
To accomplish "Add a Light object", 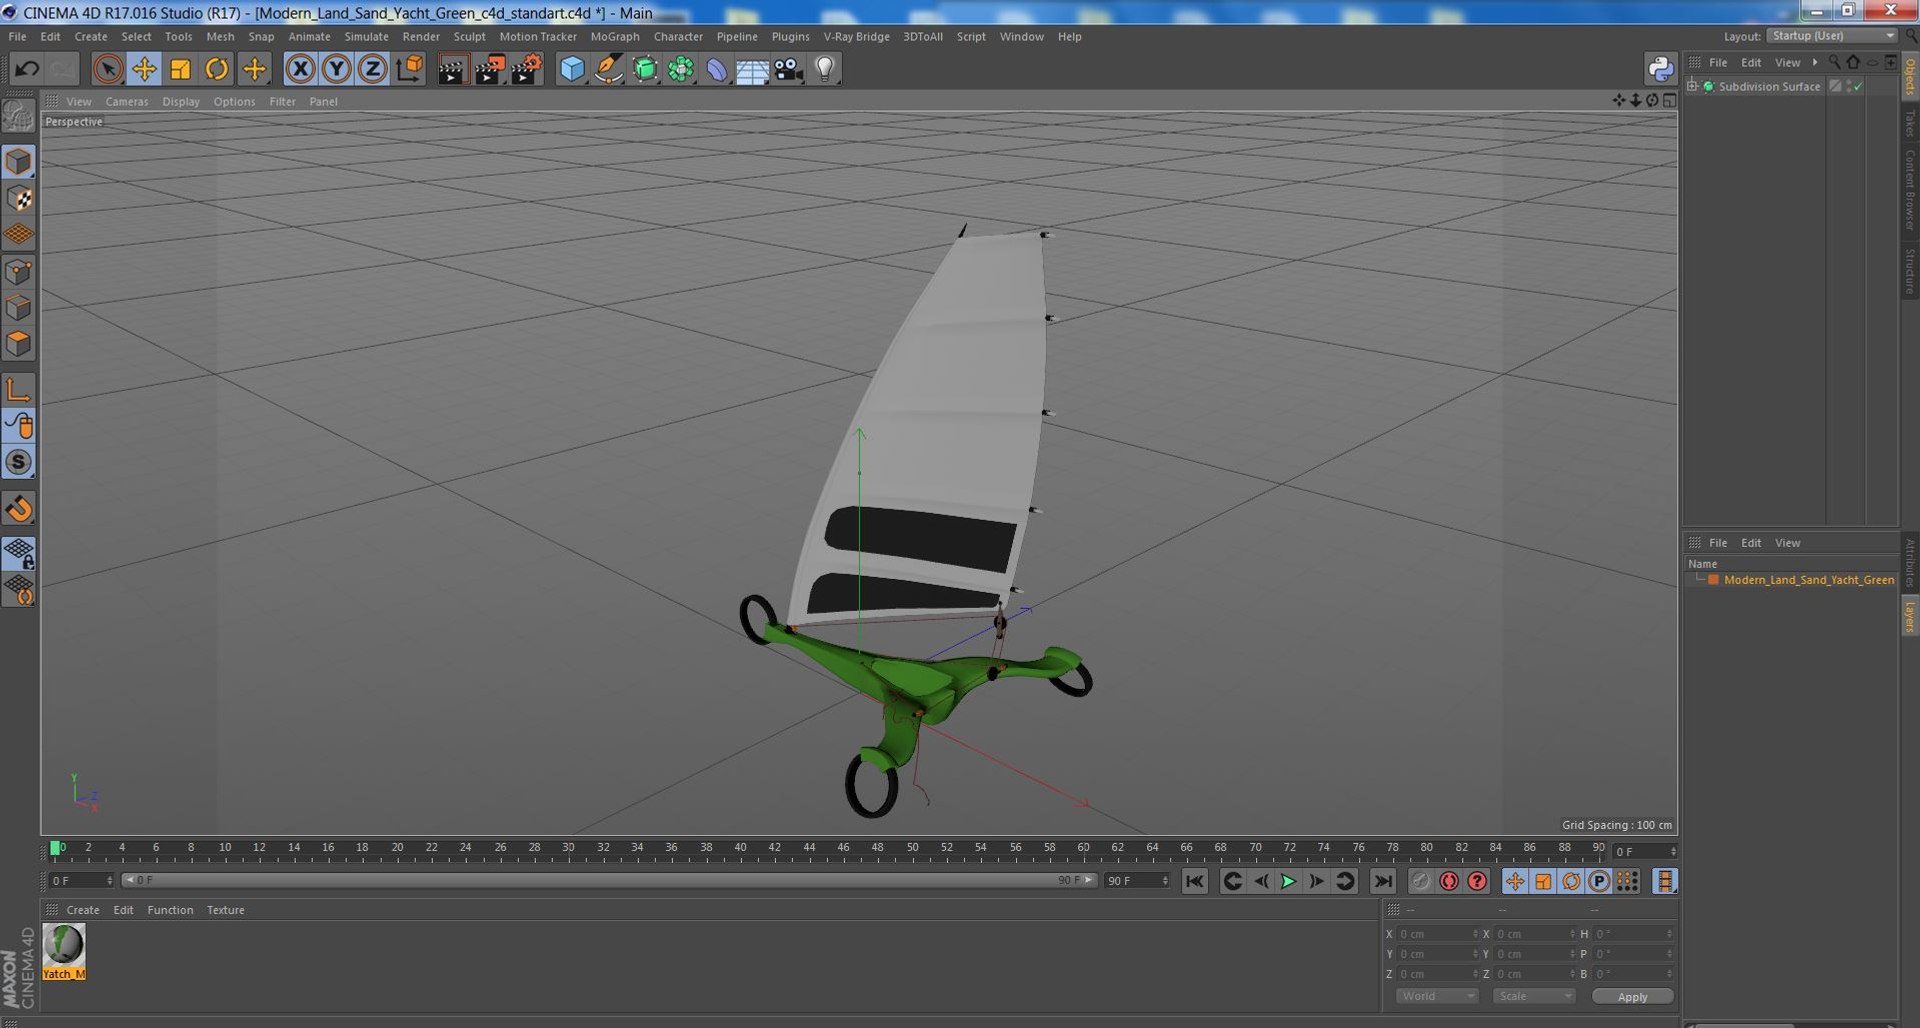I will point(825,69).
